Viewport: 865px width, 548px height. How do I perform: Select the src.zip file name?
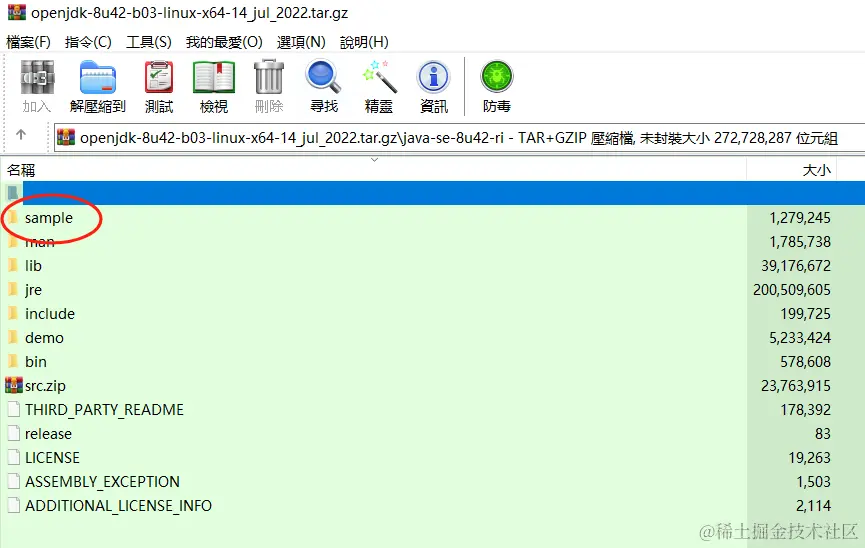pos(45,386)
